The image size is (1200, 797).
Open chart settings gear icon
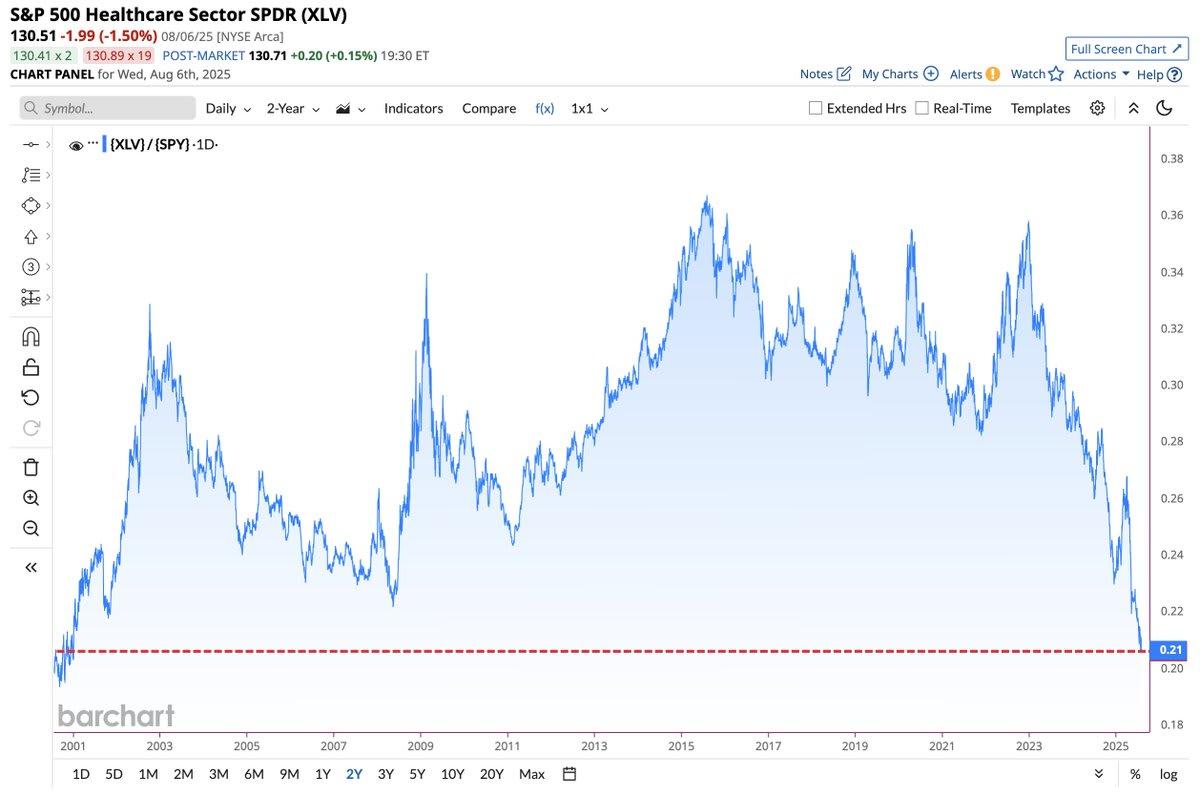pyautogui.click(x=1097, y=108)
